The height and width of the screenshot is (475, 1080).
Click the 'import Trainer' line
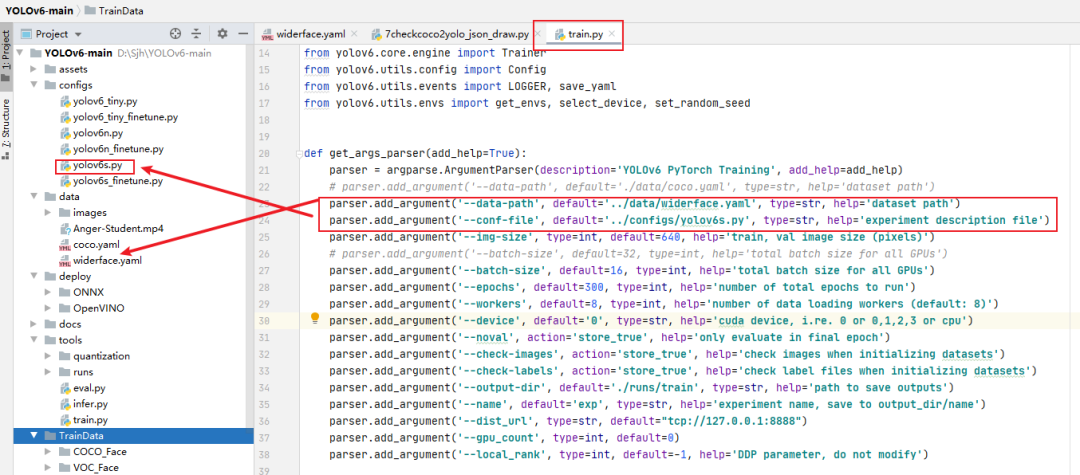[425, 52]
